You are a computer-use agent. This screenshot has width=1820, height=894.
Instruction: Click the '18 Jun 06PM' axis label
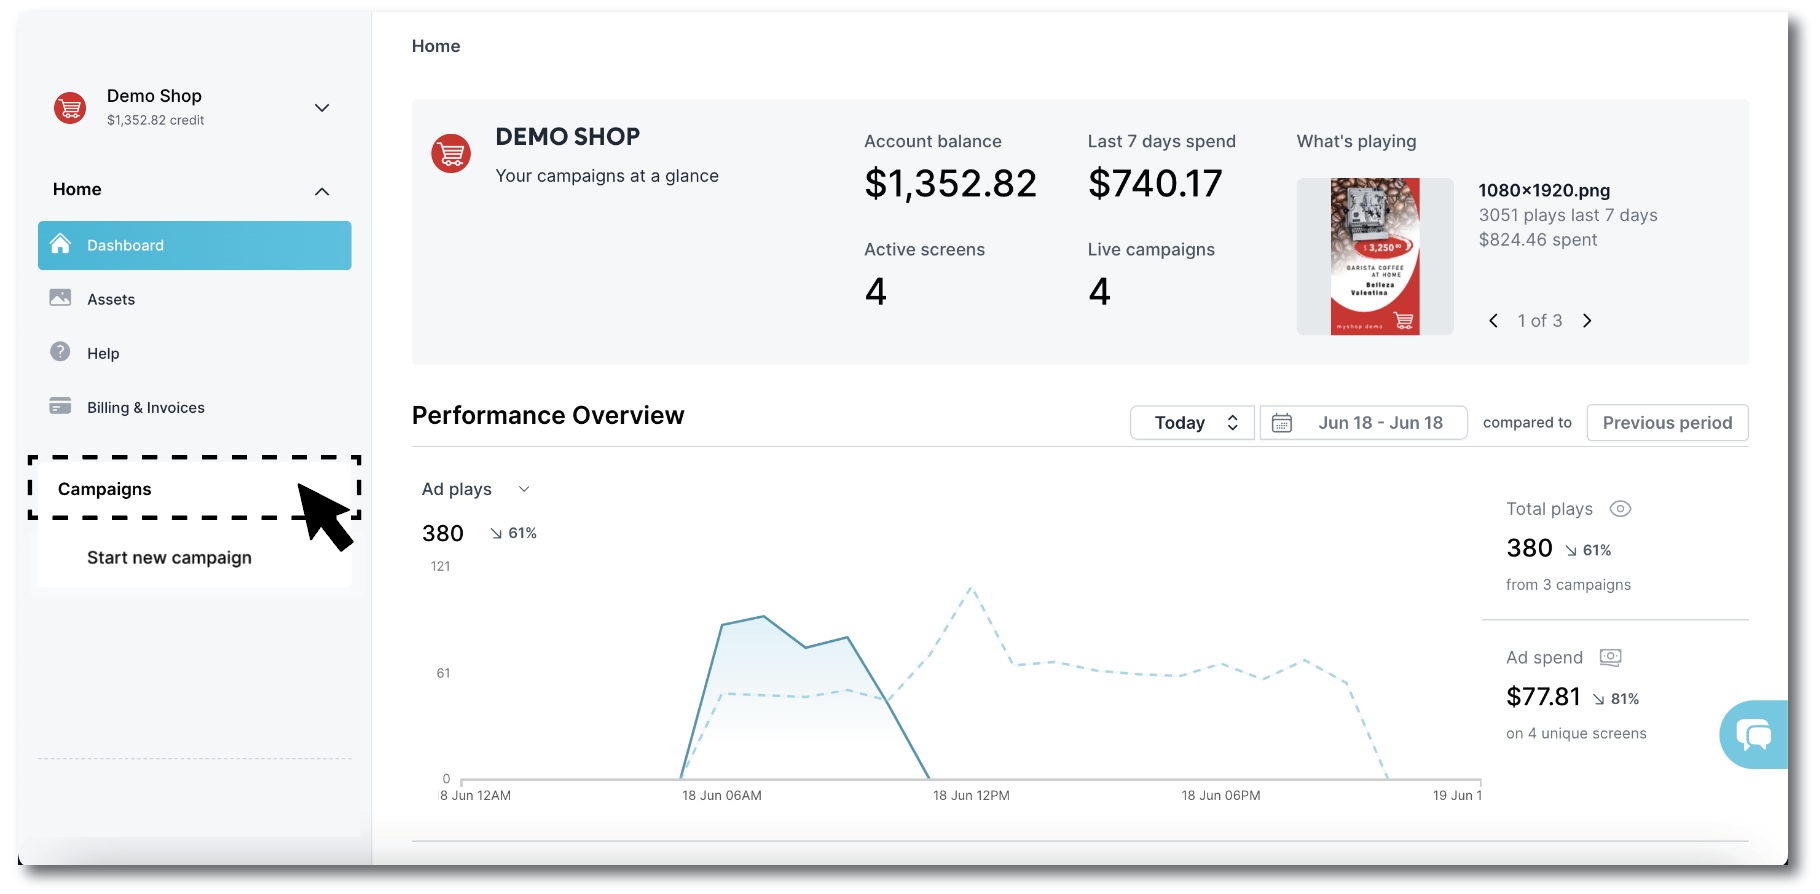(1221, 796)
